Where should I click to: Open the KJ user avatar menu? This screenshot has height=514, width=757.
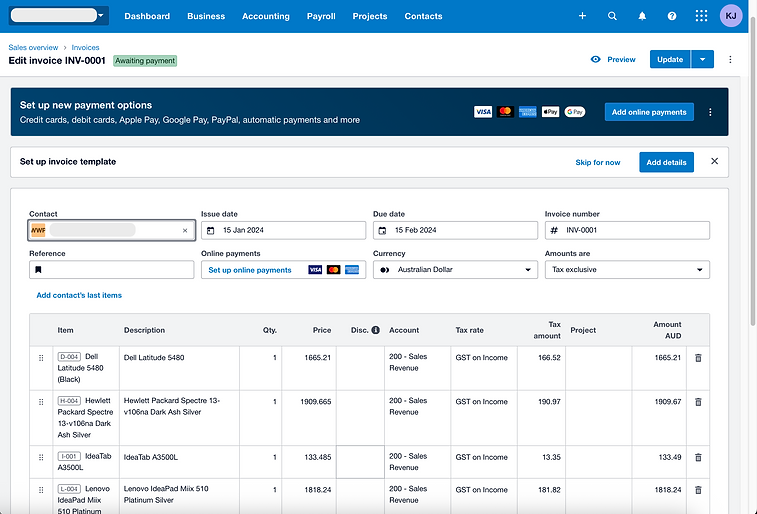[x=731, y=16]
